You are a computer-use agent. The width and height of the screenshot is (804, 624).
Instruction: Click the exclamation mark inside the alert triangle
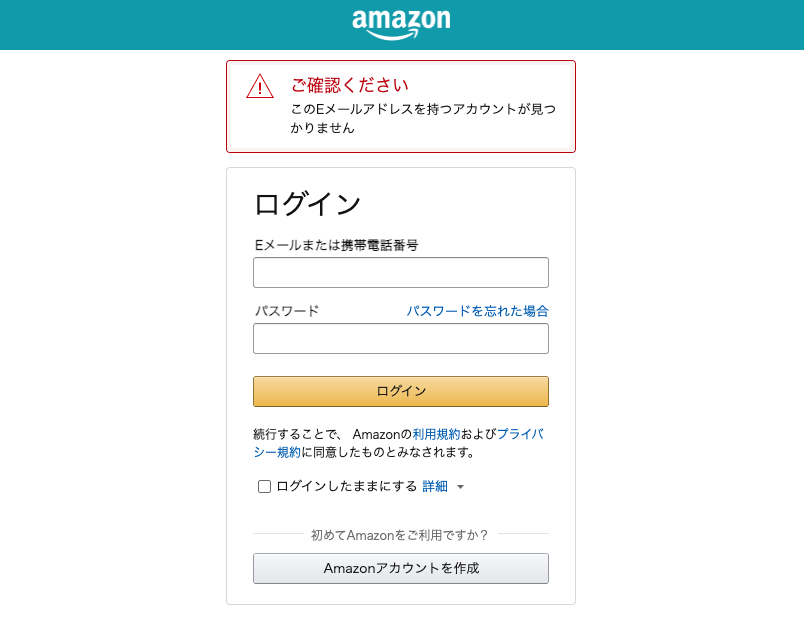tap(259, 87)
